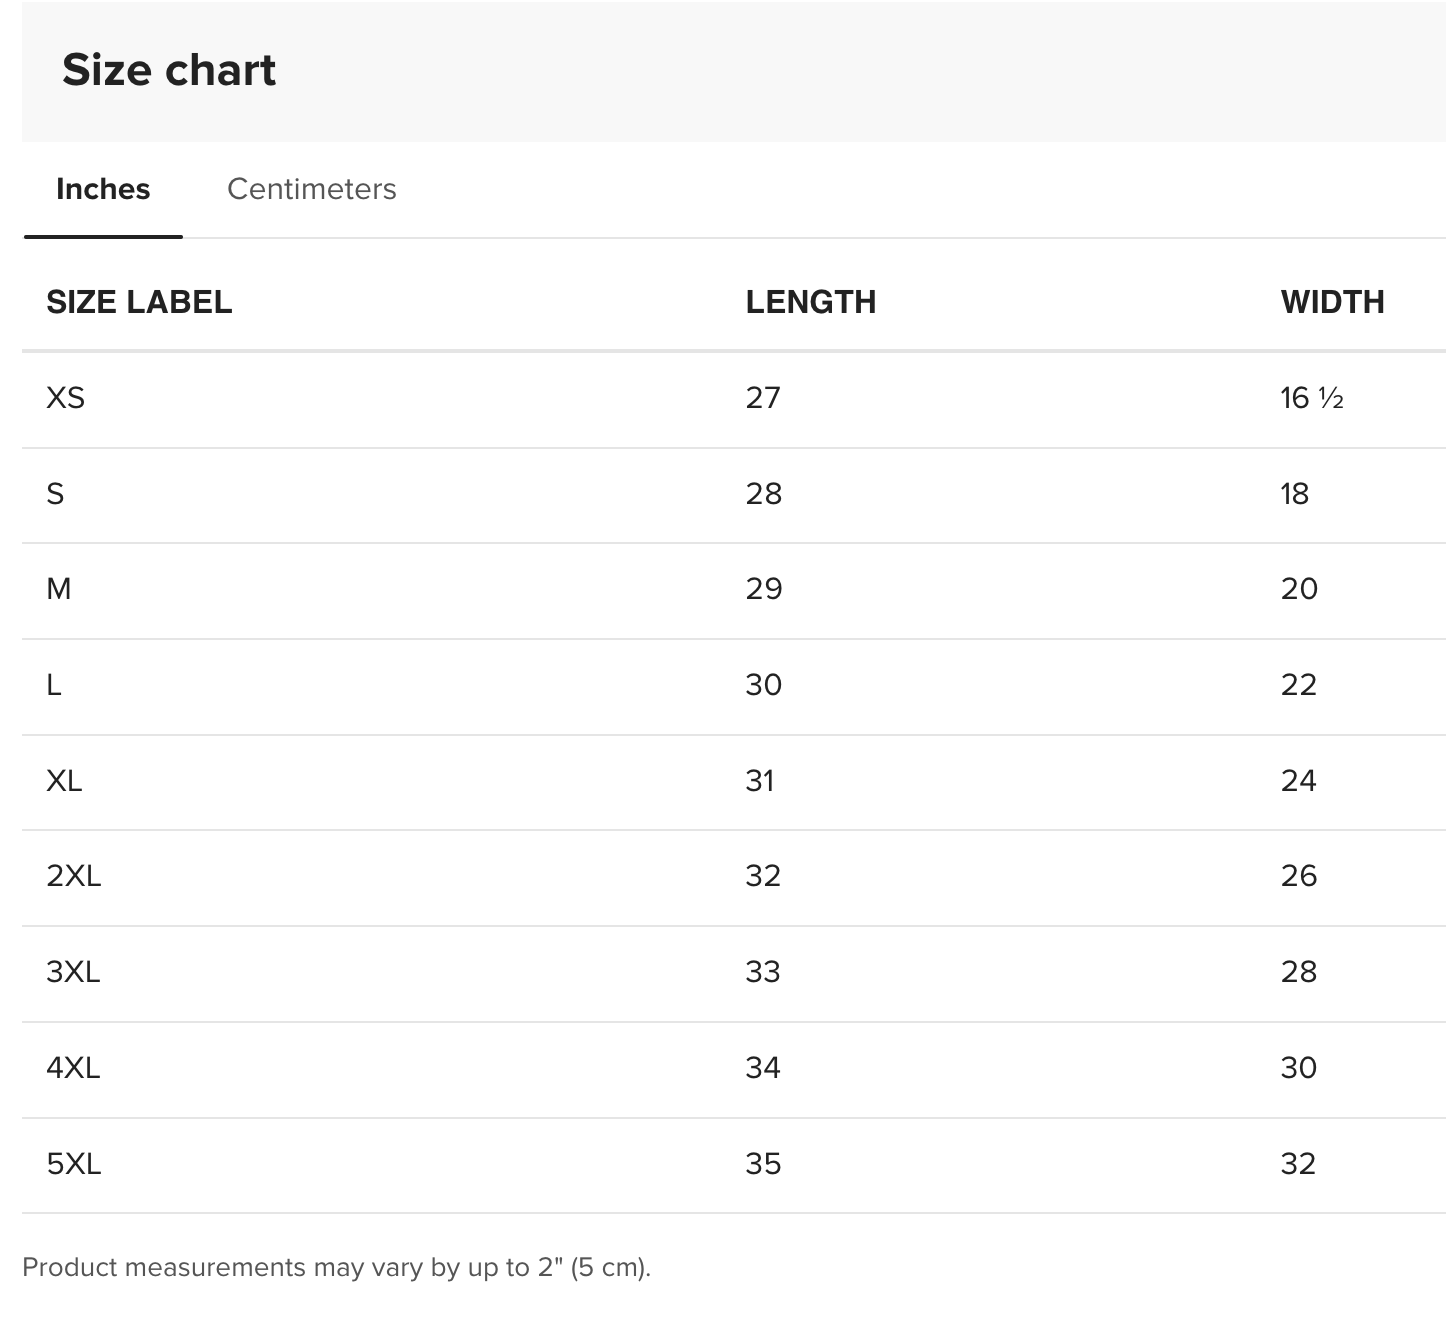Select the S size row label
Viewport: 1446px width, 1320px height.
pos(56,494)
